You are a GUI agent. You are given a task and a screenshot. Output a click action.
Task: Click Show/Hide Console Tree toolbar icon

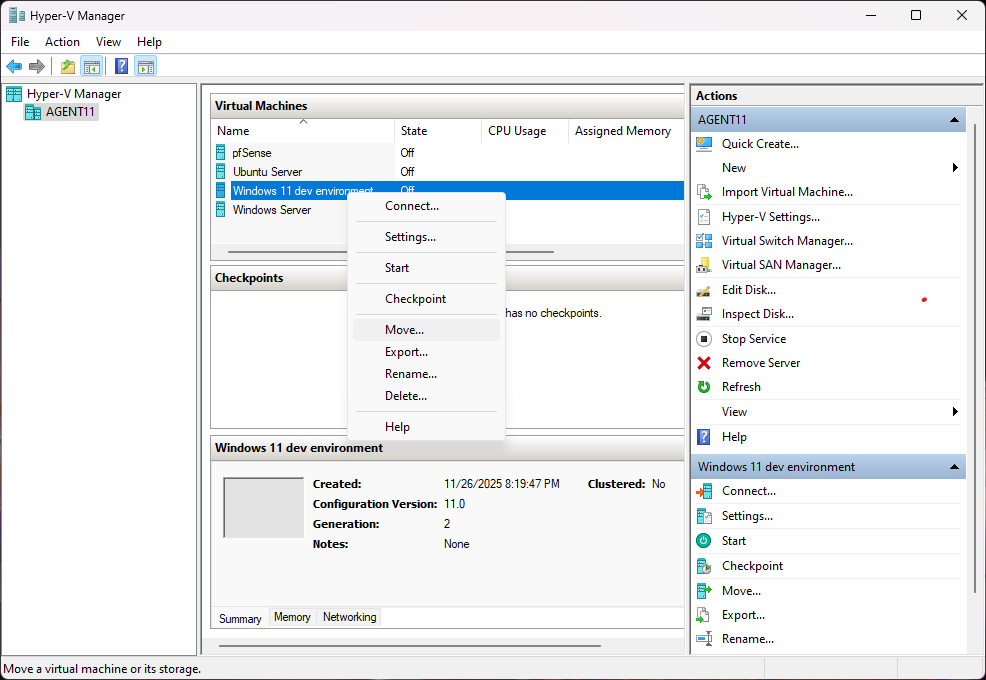pos(92,67)
